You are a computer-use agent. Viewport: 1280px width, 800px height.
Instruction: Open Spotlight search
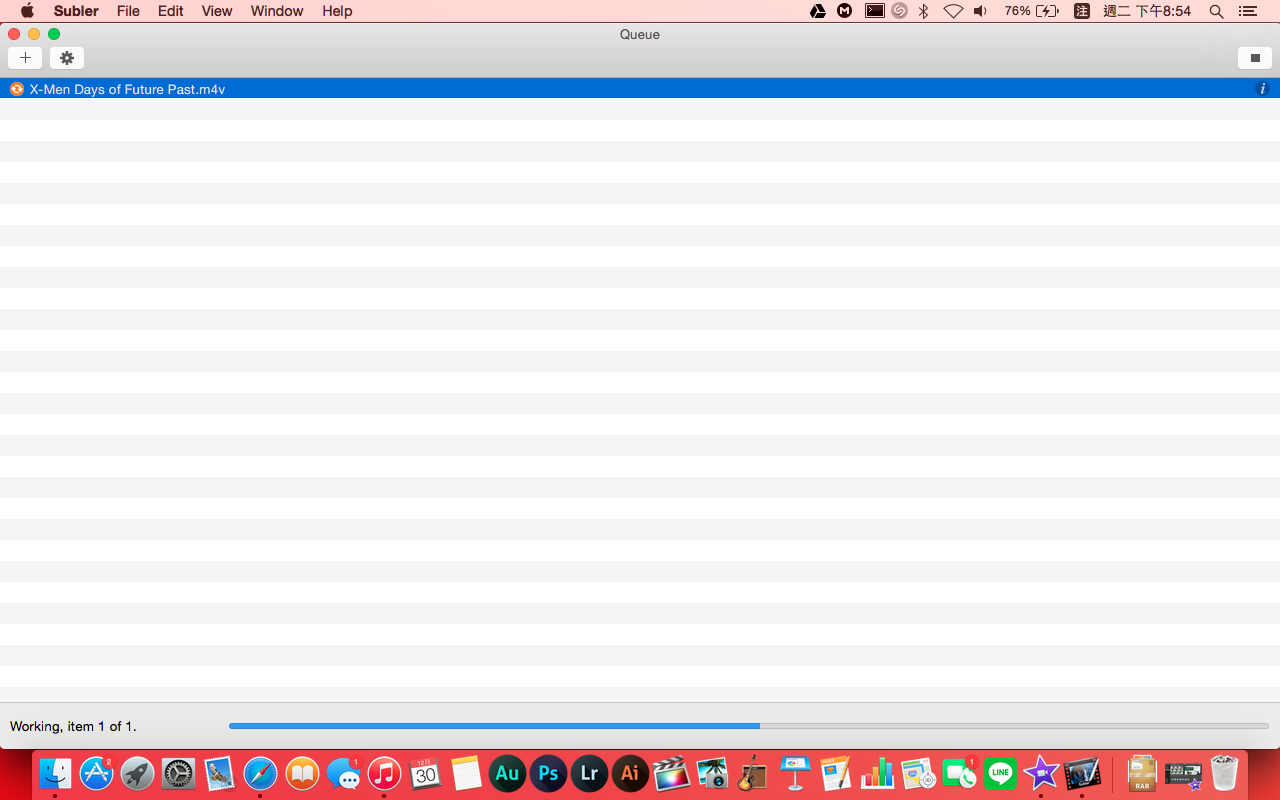click(x=1216, y=11)
